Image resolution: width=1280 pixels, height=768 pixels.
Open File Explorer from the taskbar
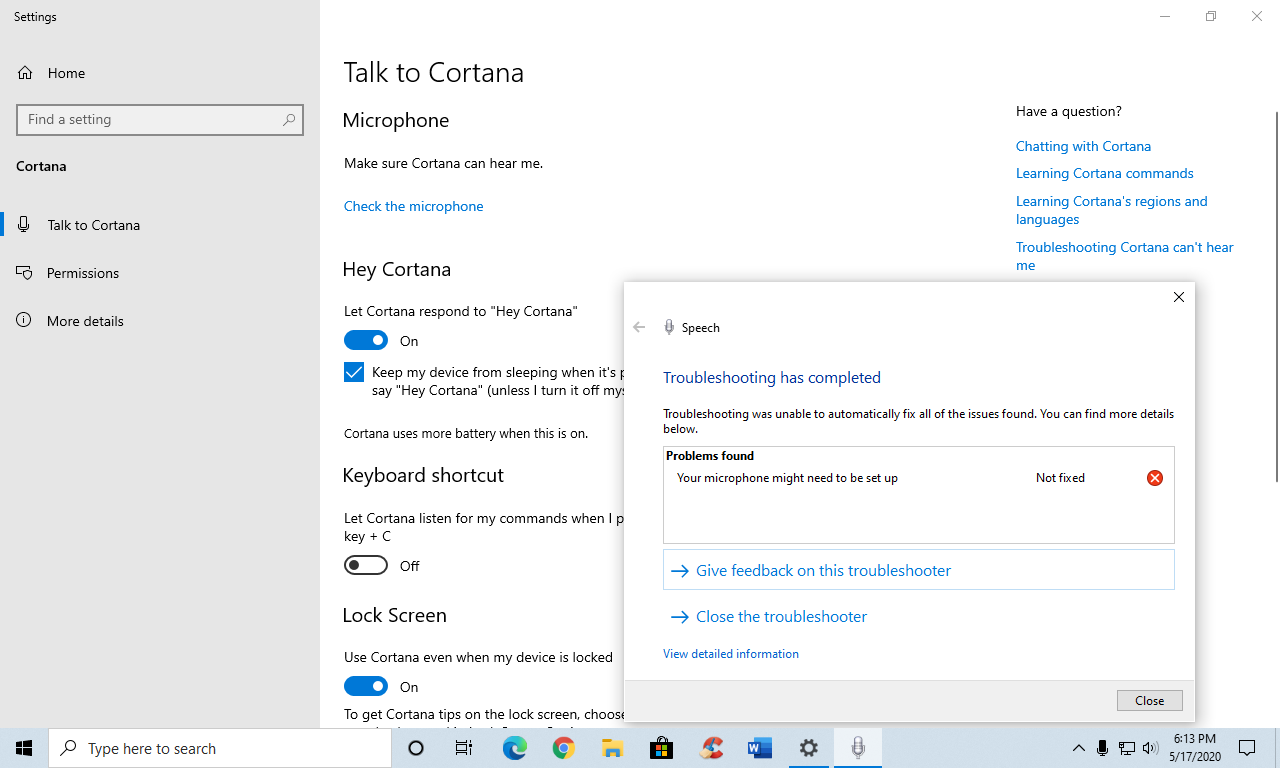[x=613, y=748]
